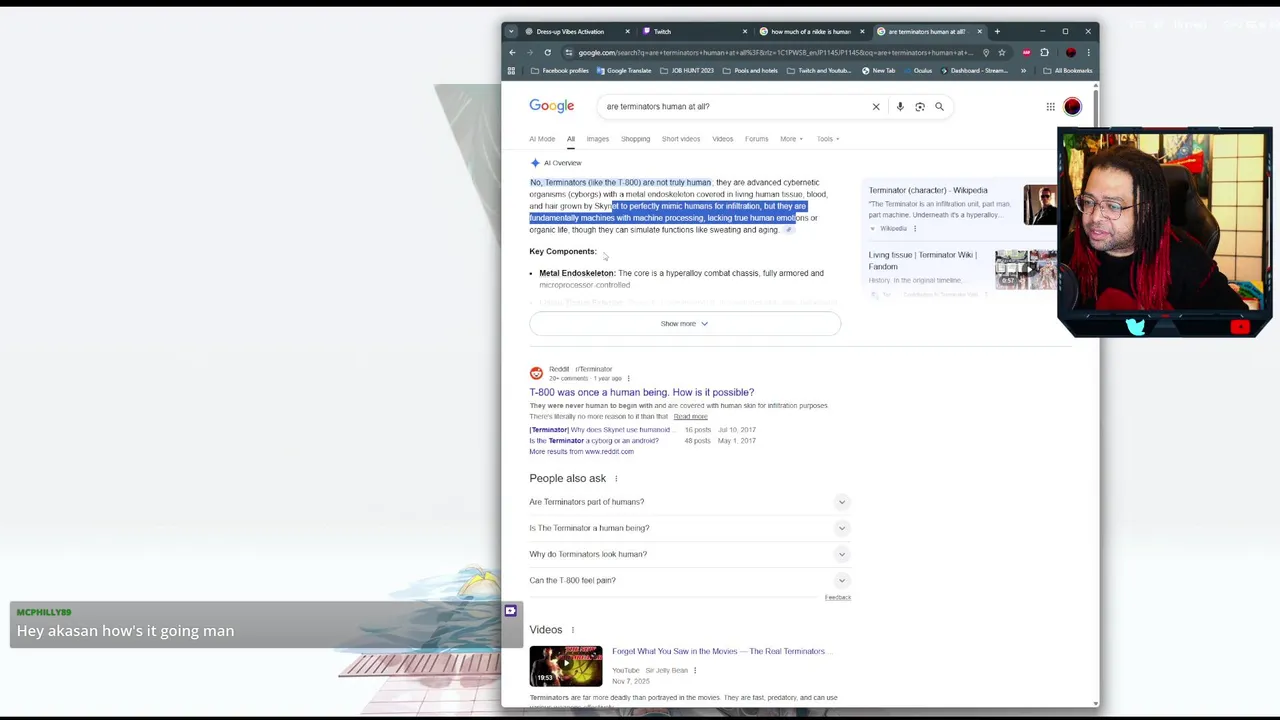Screen dimensions: 1280x720
Task: Click the Google logo
Action: (x=552, y=106)
